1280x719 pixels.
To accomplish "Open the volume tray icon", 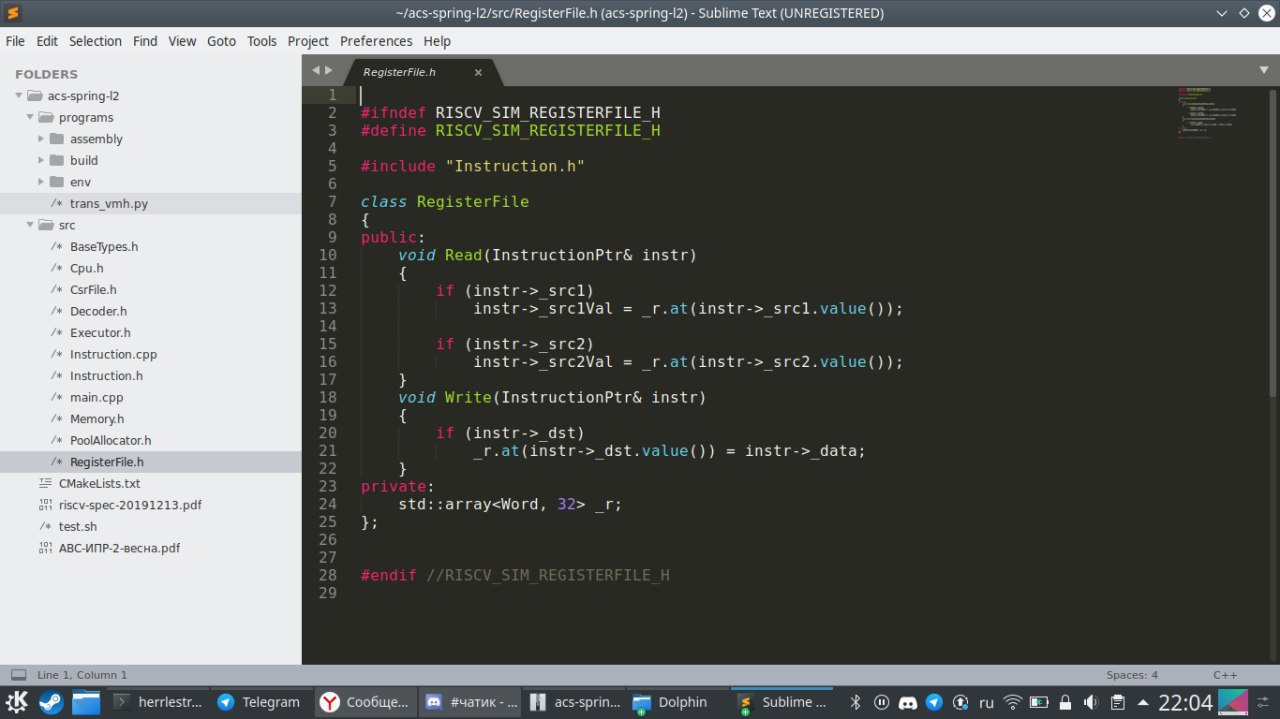I will tap(1092, 702).
